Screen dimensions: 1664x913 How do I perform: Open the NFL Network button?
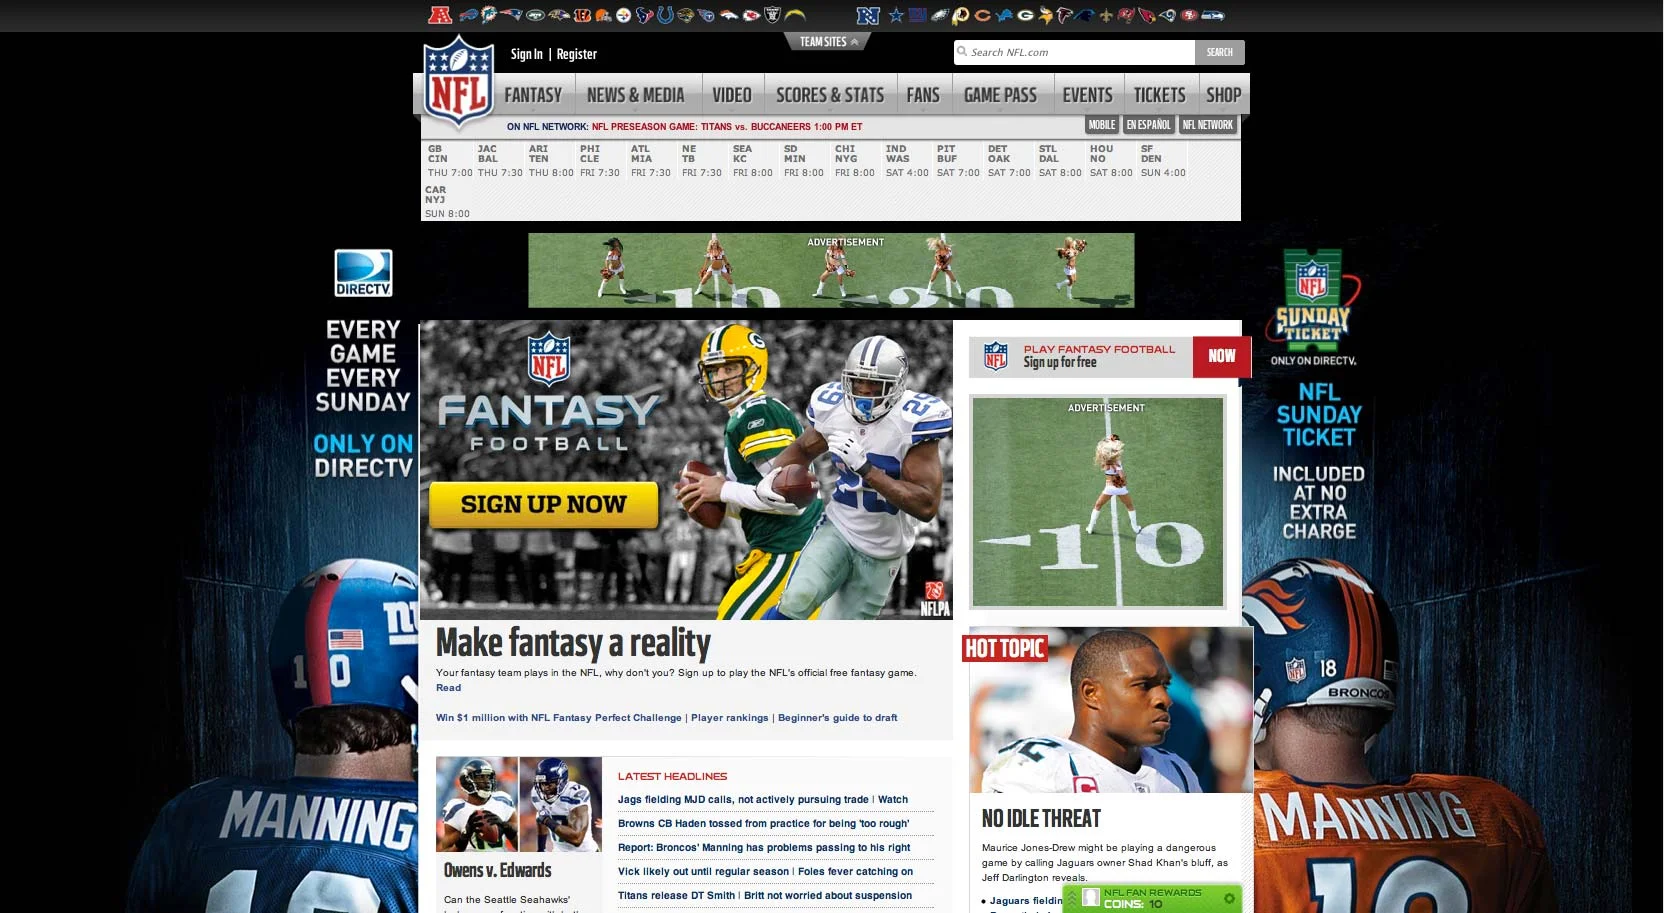coord(1208,125)
